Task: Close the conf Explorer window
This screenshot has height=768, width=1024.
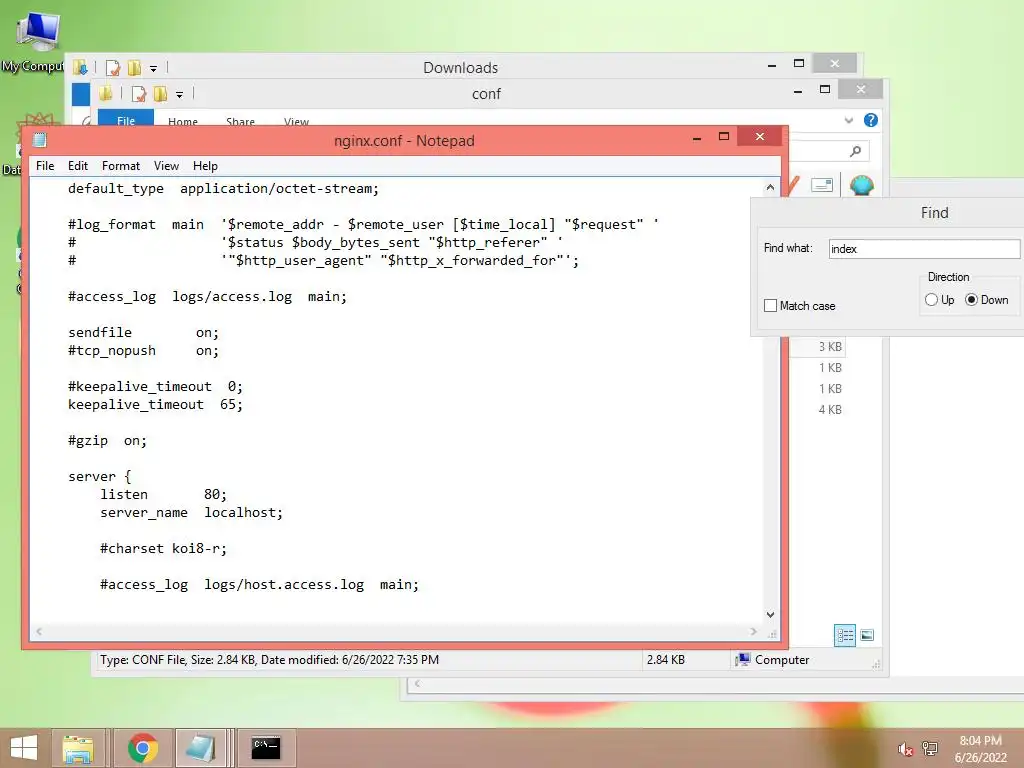Action: click(x=861, y=89)
